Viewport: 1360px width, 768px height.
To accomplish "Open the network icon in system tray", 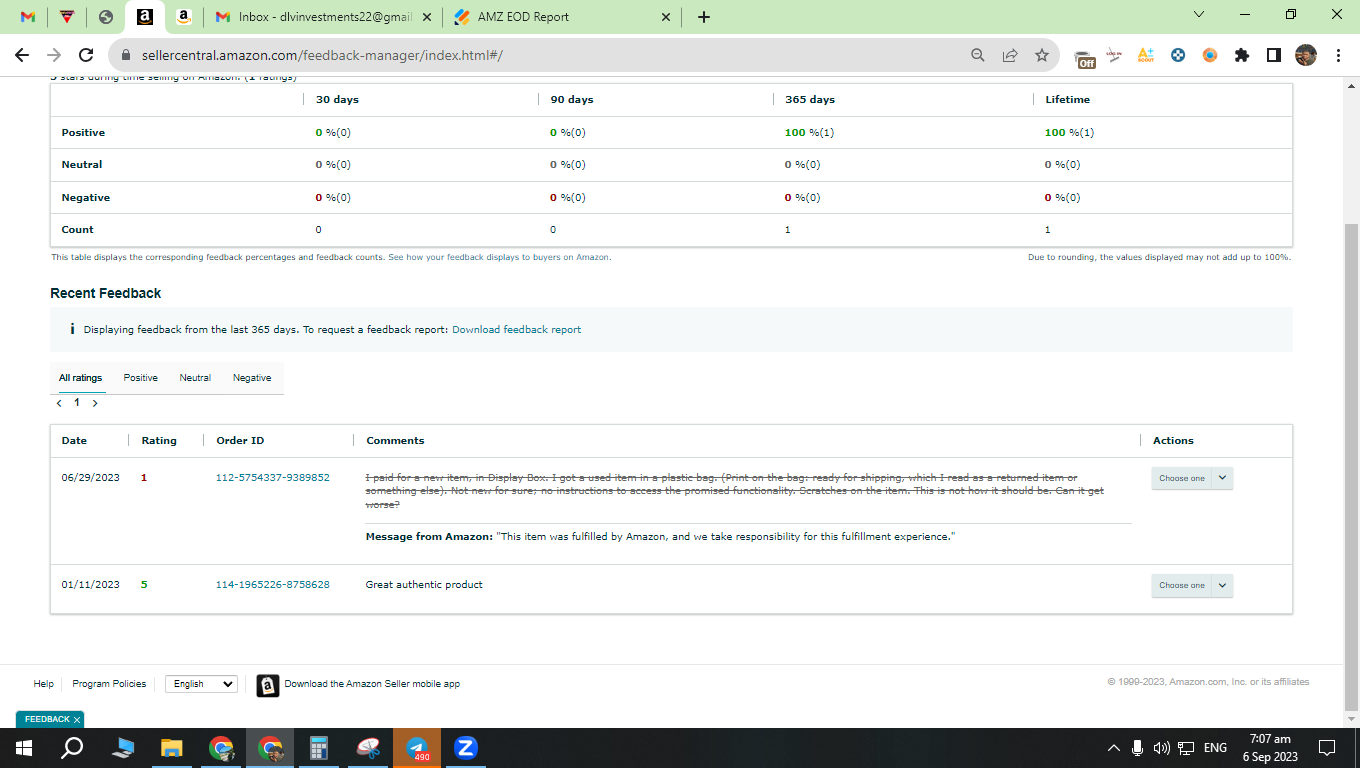I will (x=1187, y=748).
